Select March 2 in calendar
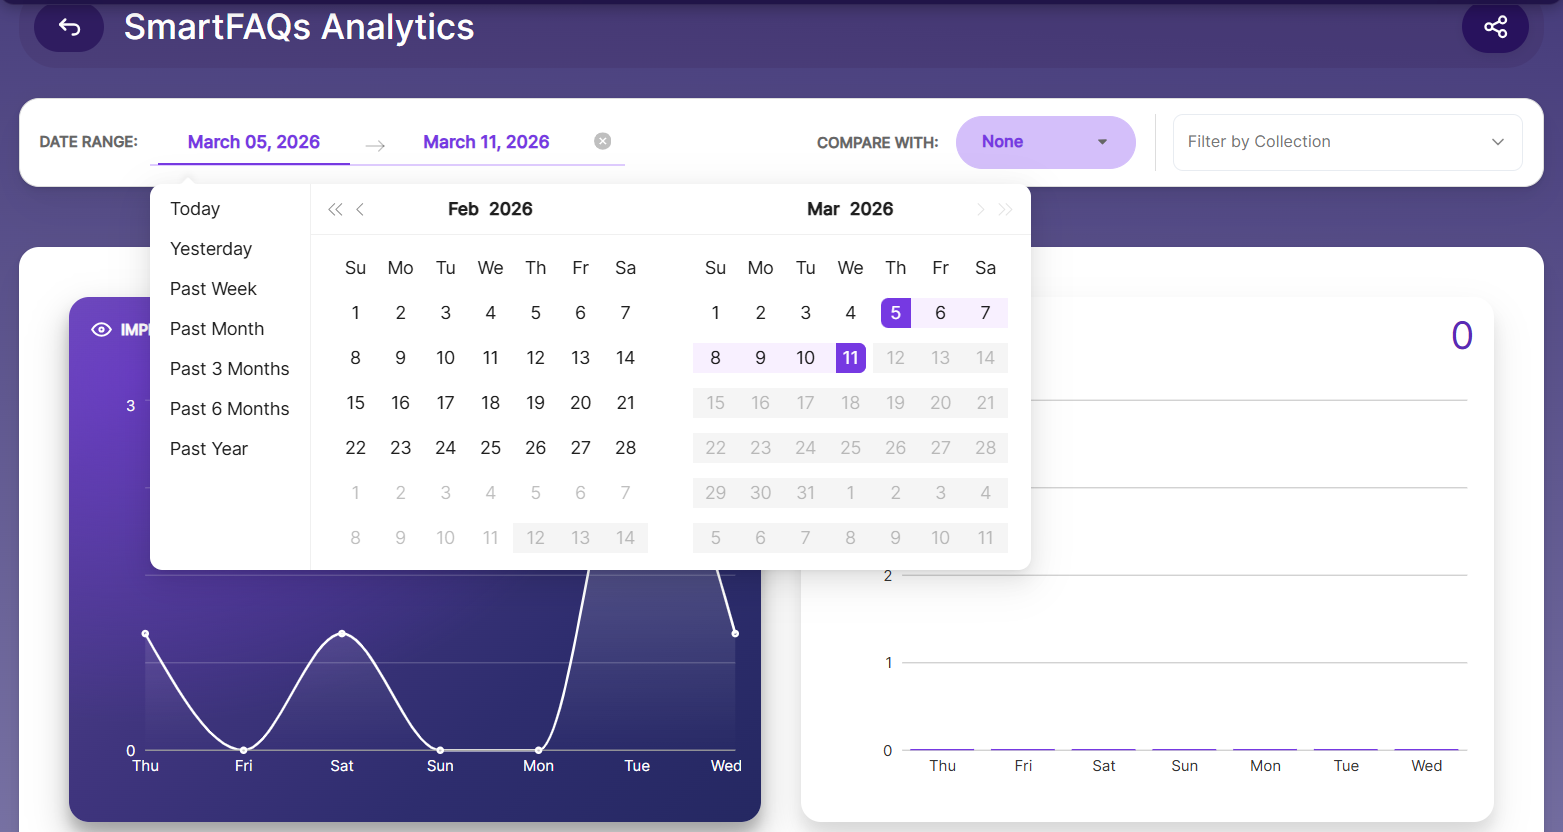The width and height of the screenshot is (1563, 832). pyautogui.click(x=760, y=313)
